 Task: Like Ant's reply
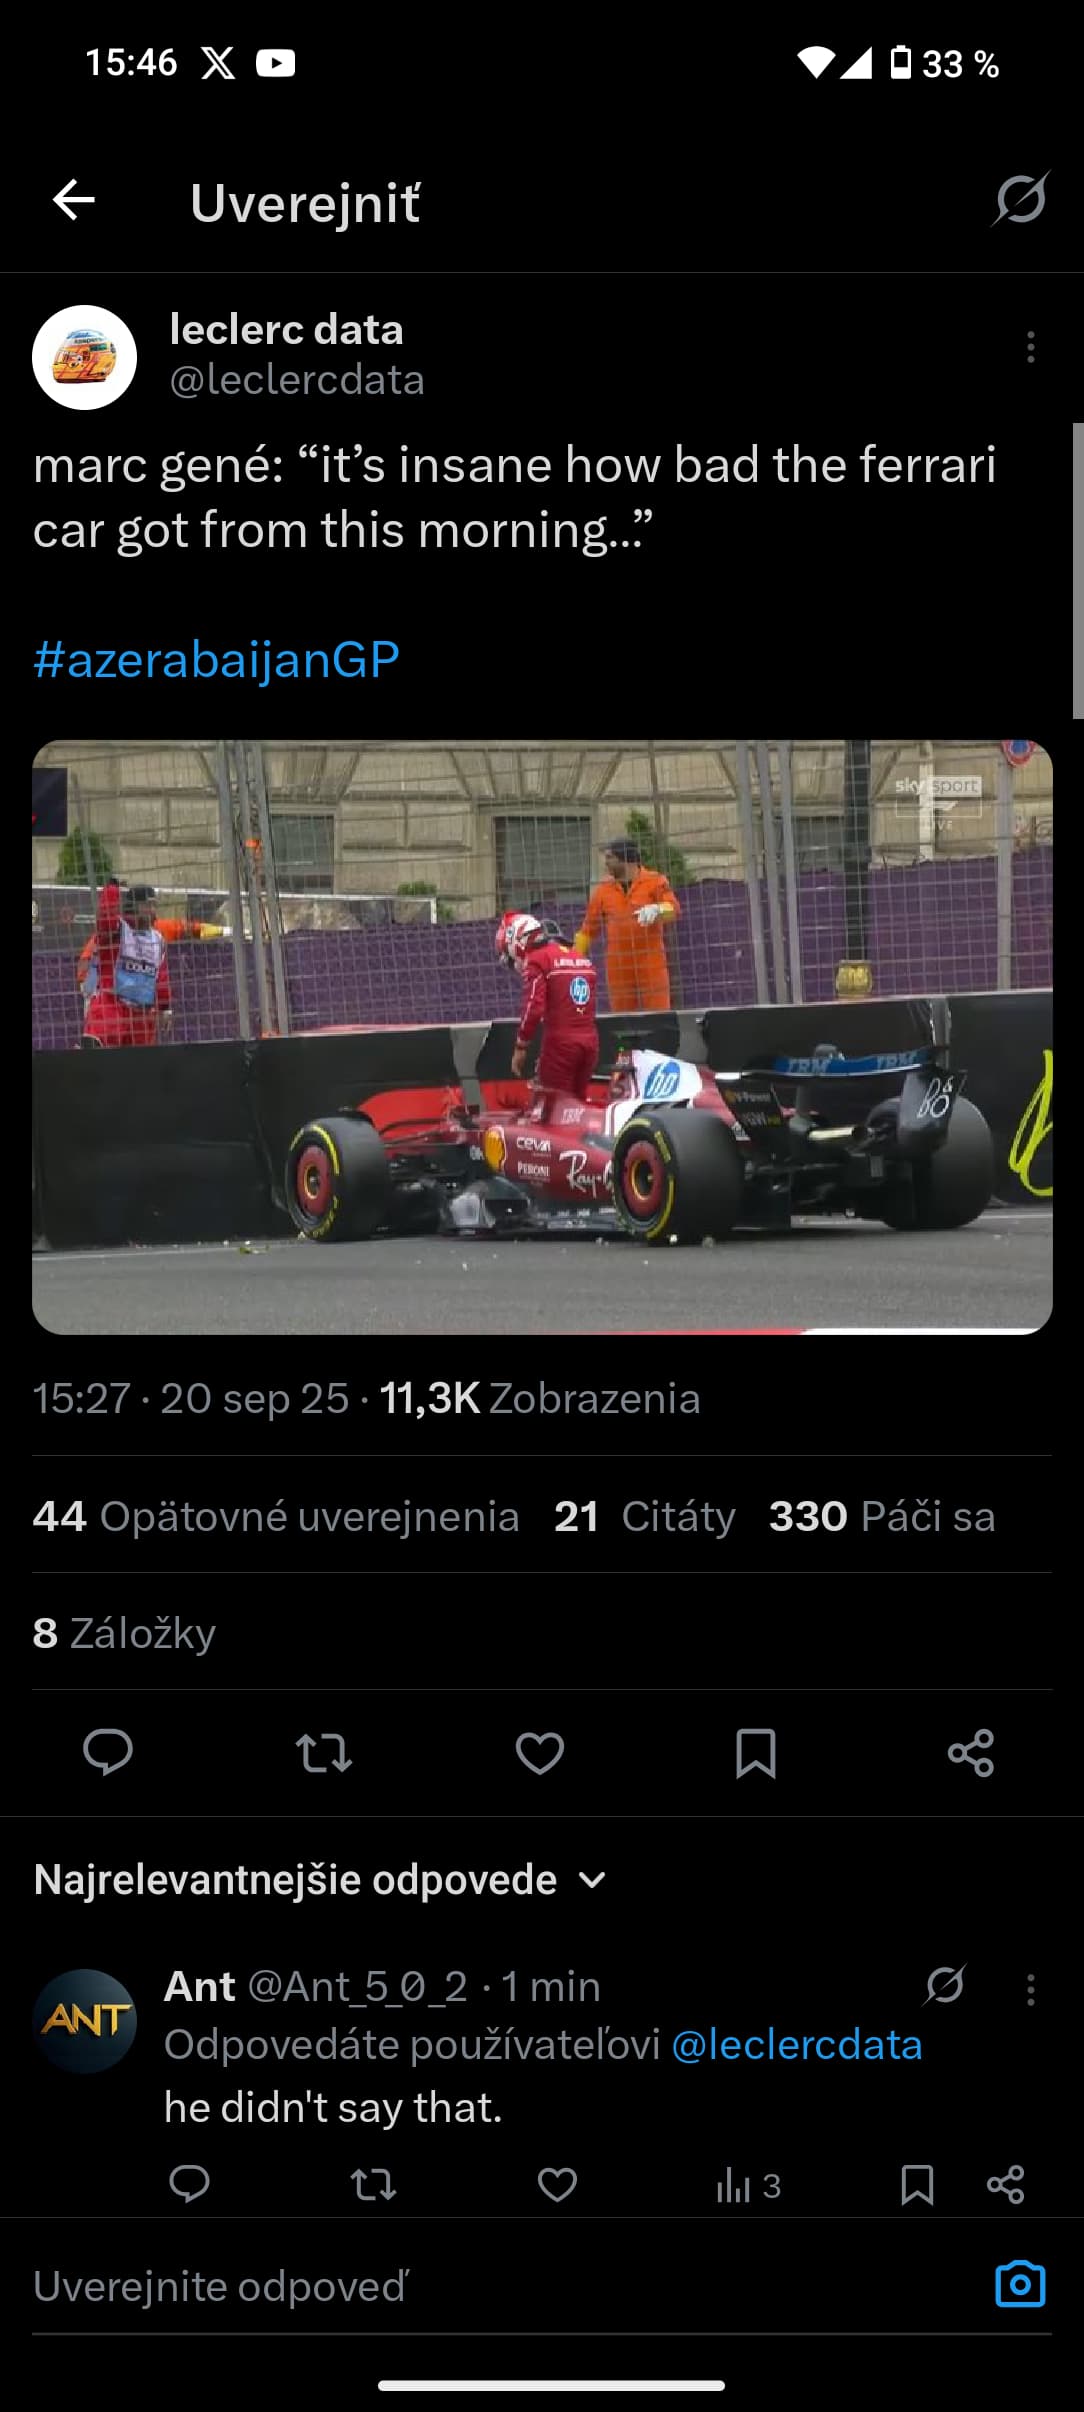pos(557,2185)
